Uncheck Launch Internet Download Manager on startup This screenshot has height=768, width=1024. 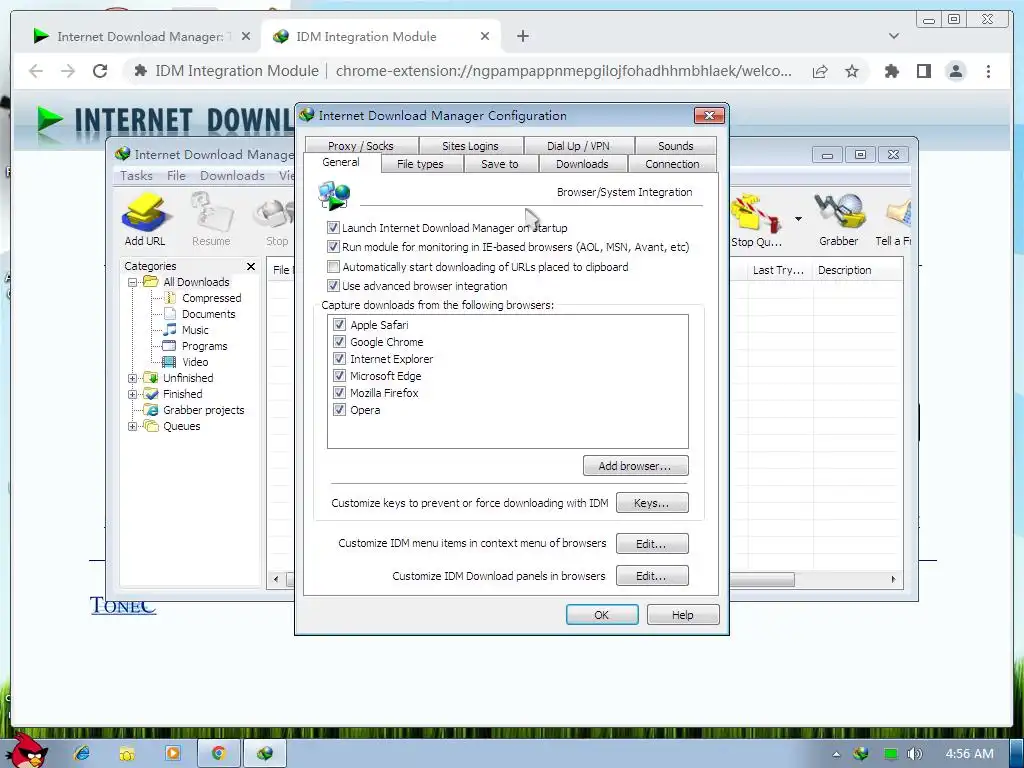333,228
